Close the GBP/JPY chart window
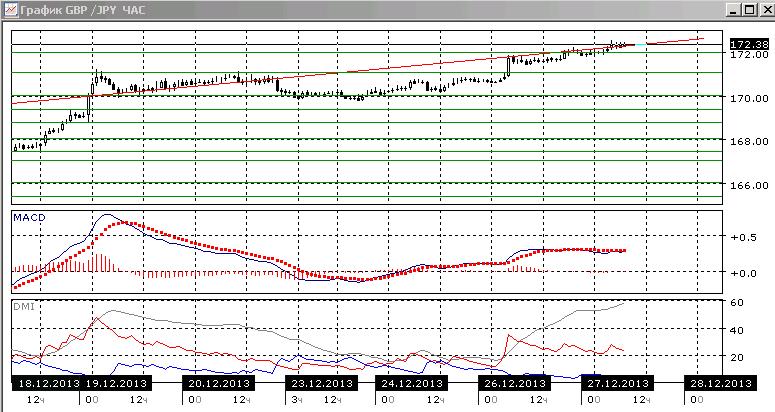The image size is (775, 412). [765, 10]
